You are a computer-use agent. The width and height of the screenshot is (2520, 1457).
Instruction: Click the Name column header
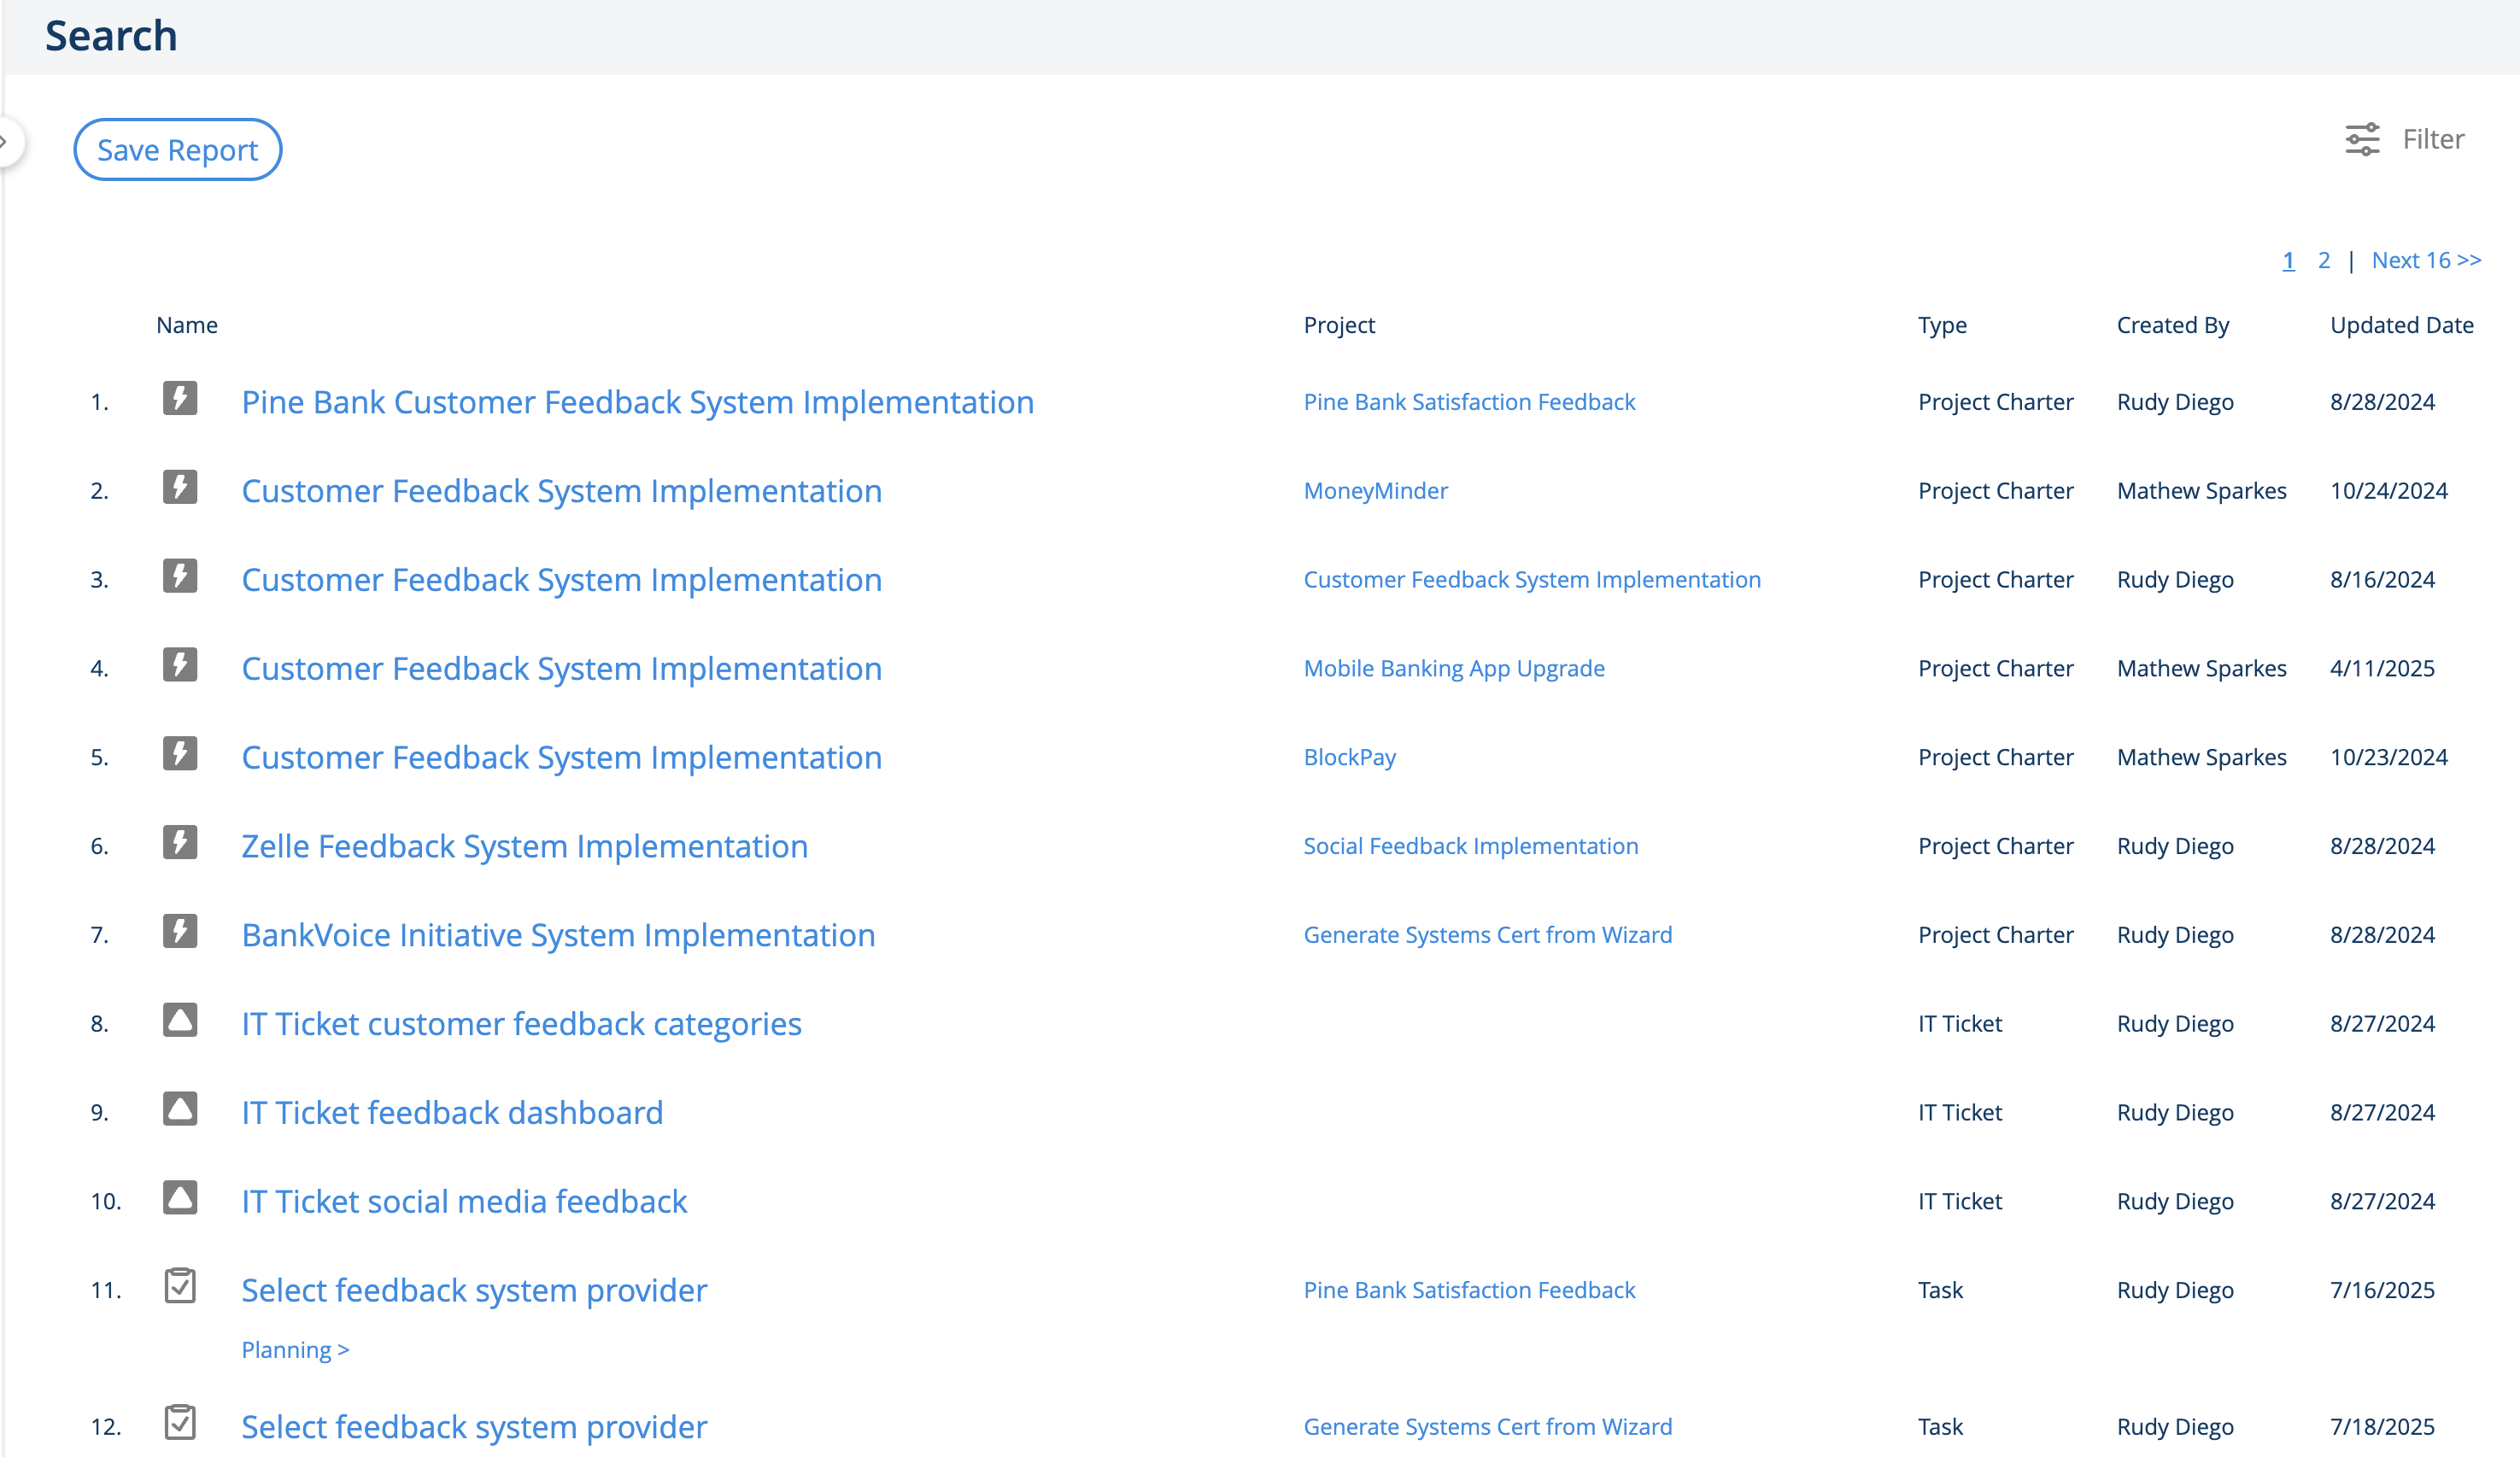click(x=187, y=325)
